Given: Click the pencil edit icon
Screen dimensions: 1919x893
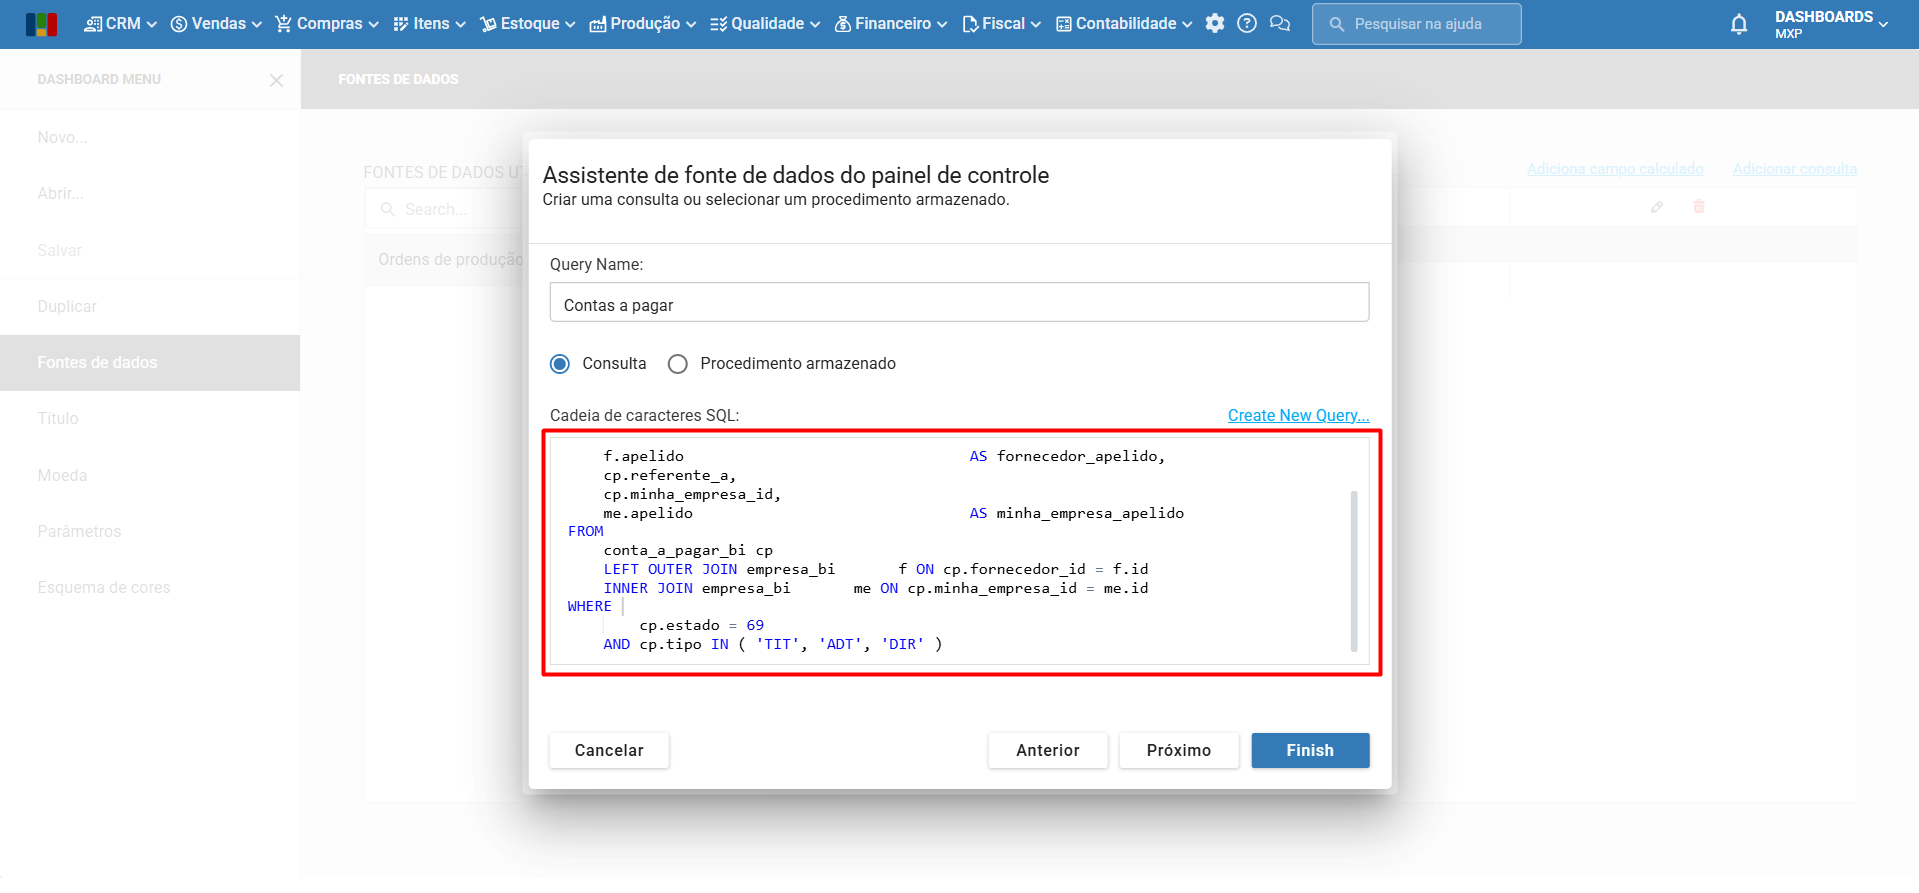Looking at the screenshot, I should click(1657, 207).
